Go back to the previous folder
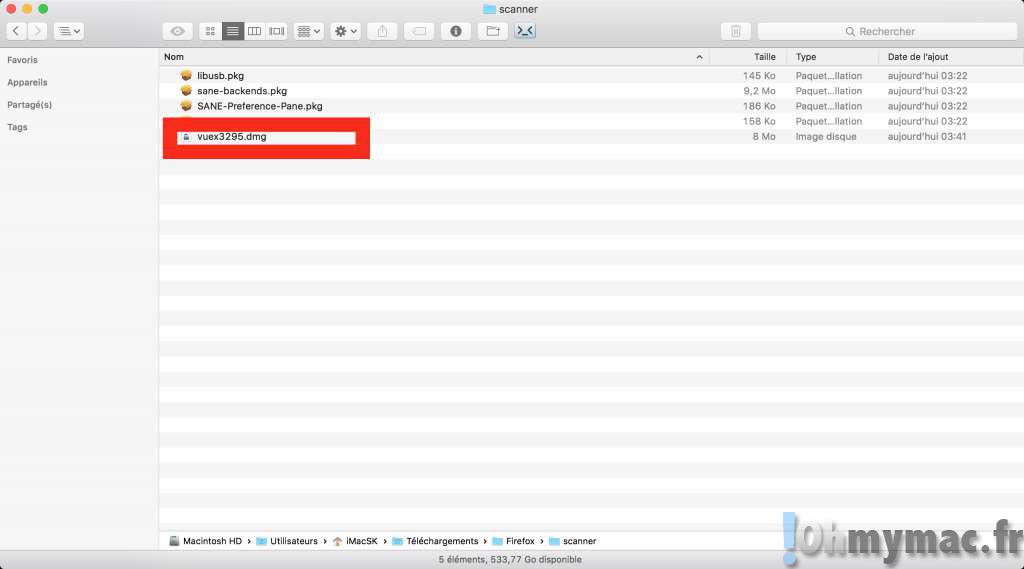The width and height of the screenshot is (1024, 569). [16, 31]
